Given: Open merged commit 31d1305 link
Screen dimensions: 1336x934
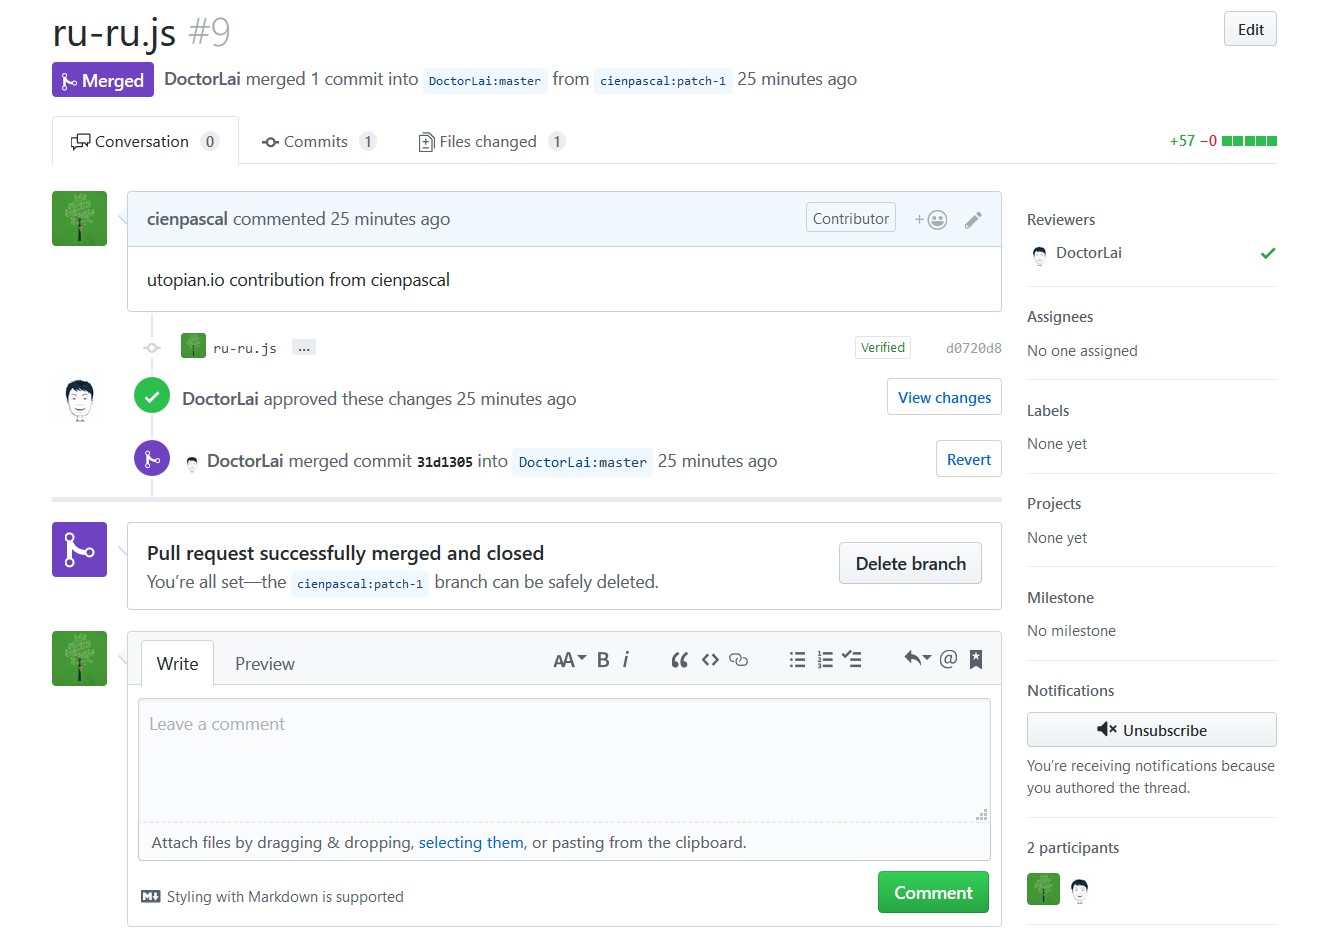Looking at the screenshot, I should (444, 461).
